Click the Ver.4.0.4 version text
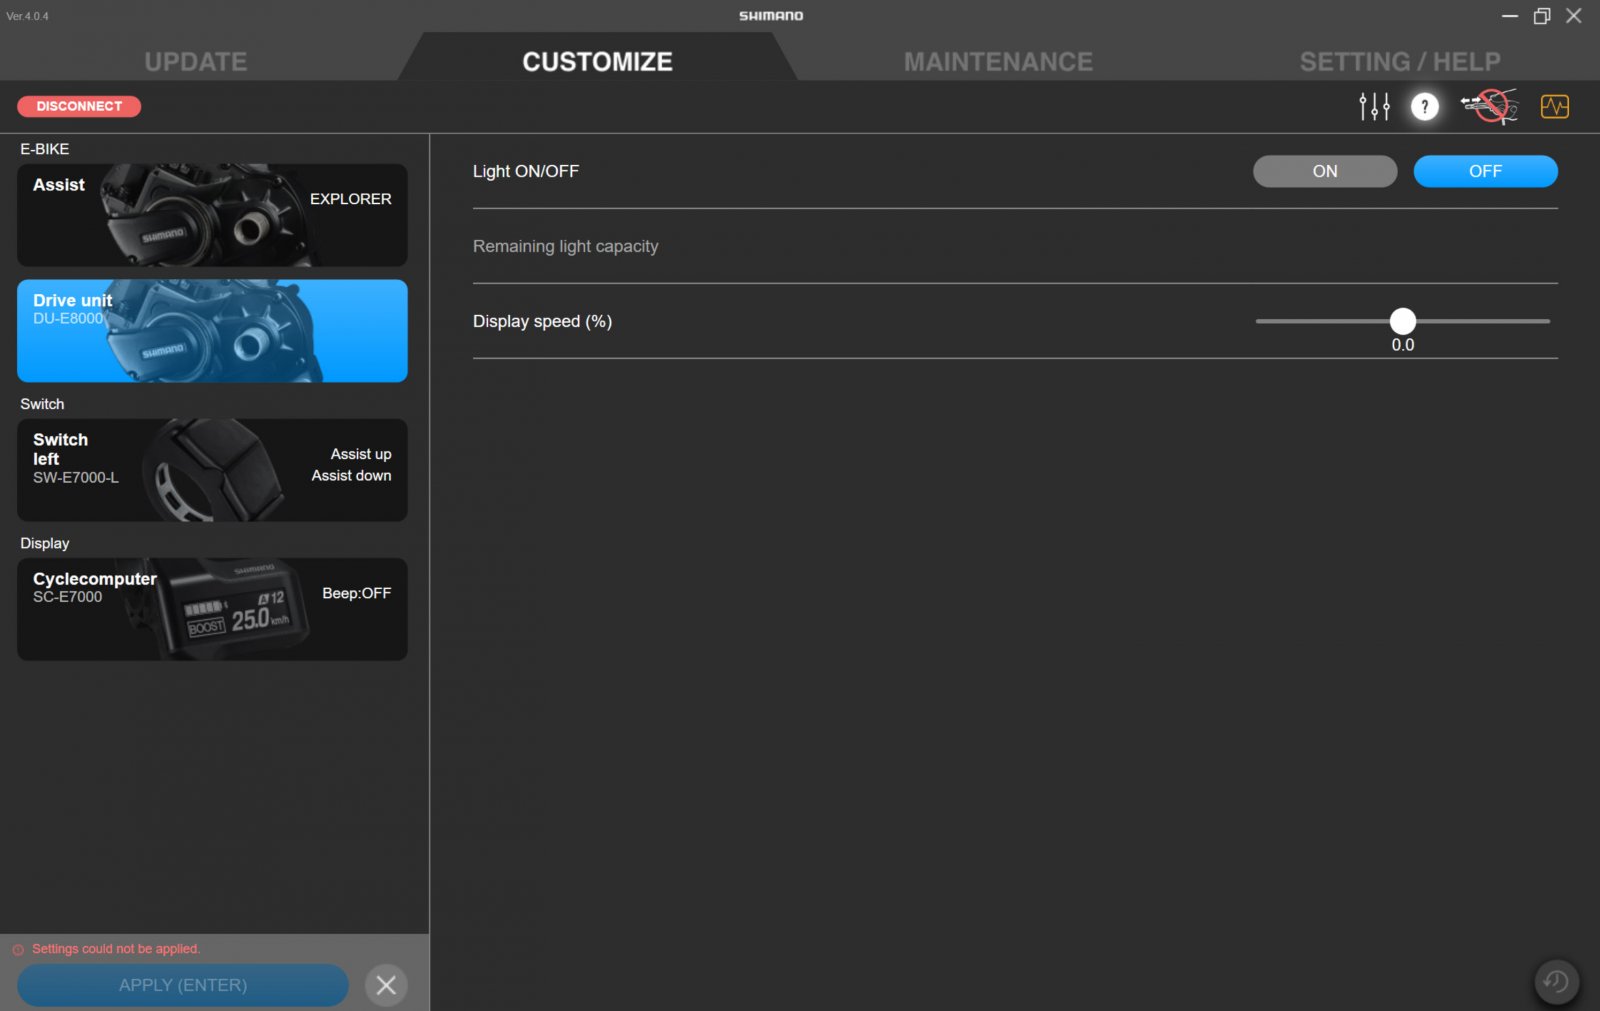 click(x=28, y=16)
